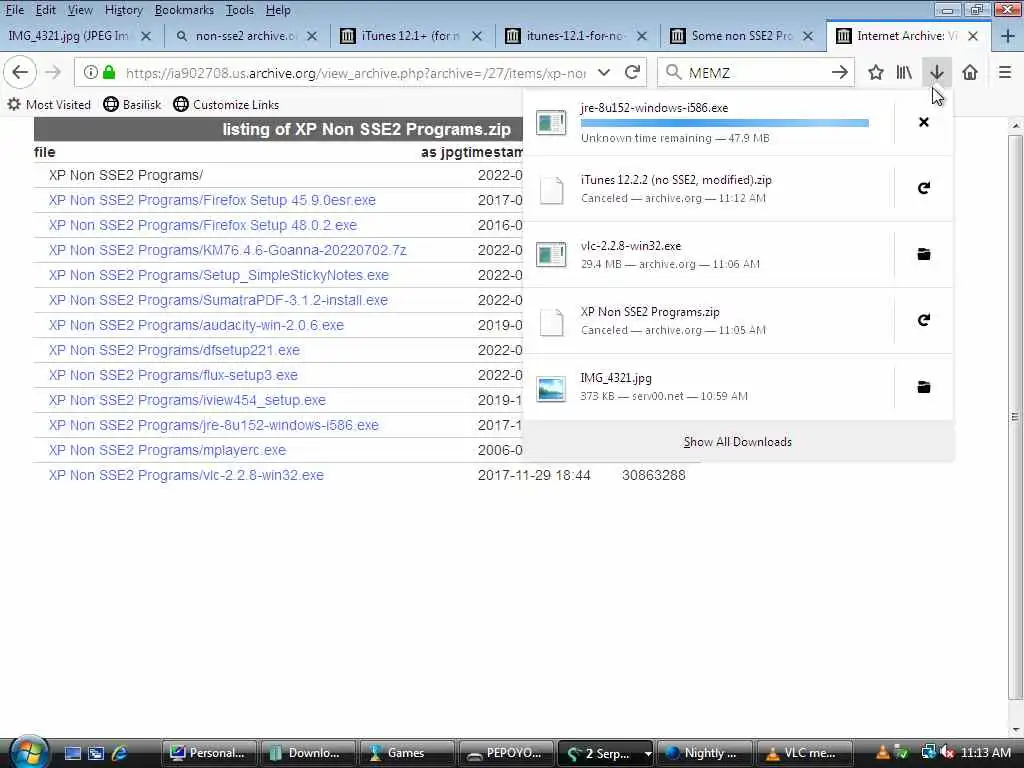Open the Windows Start orb
Viewport: 1024px width, 768px height.
[x=27, y=752]
